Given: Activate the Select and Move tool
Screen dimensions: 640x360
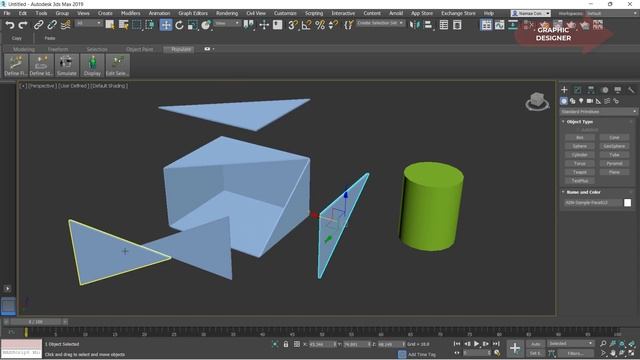Looking at the screenshot, I should click(x=166, y=25).
